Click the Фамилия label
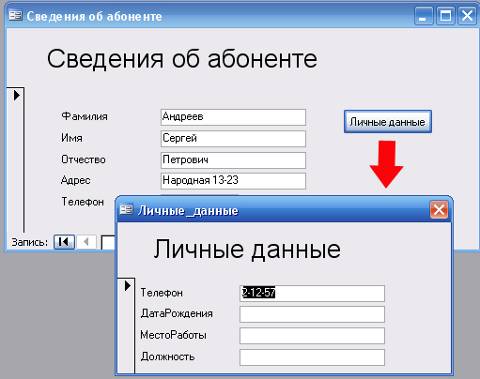Viewport: 480px width, 379px height. coord(85,116)
